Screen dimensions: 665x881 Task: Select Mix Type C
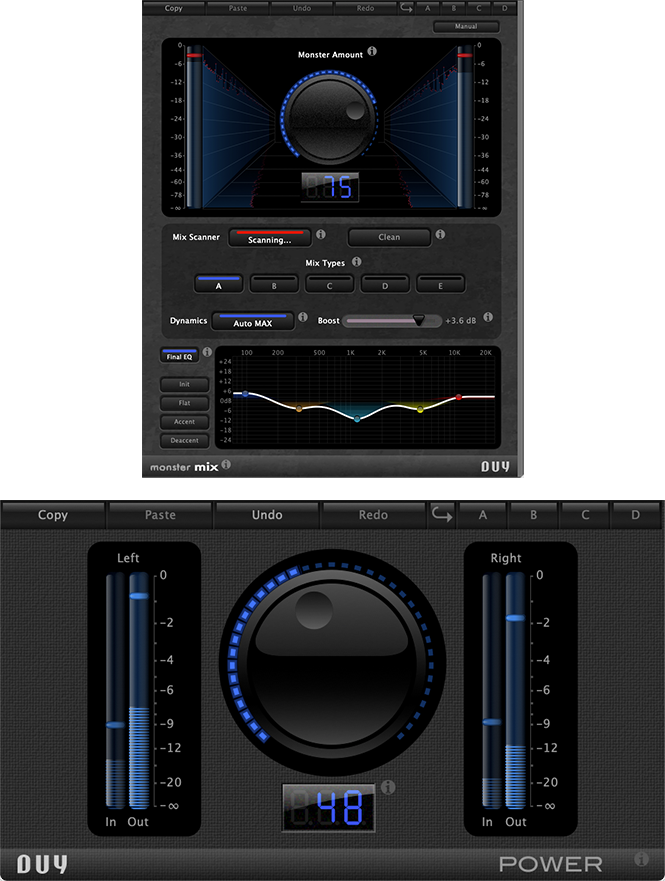(329, 284)
